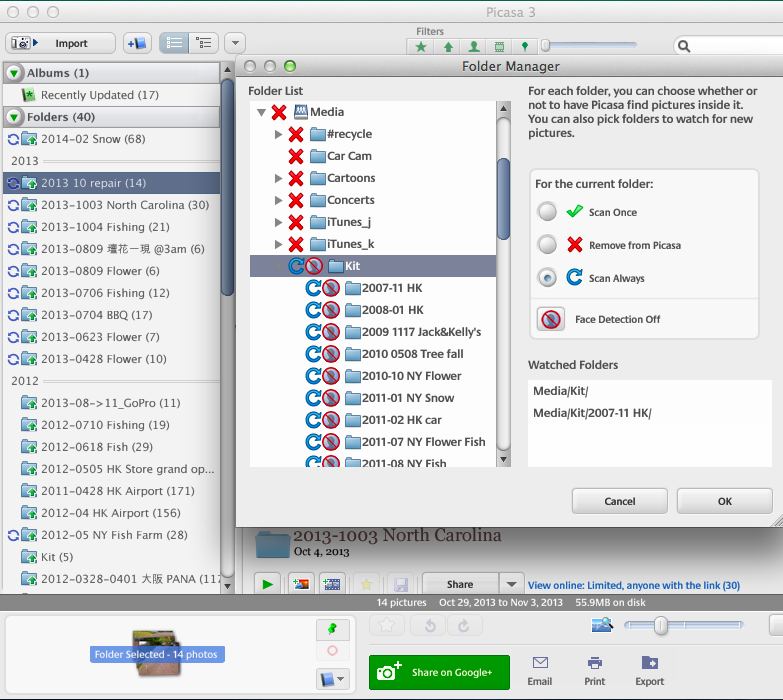Expand the iTunes_k folder

click(279, 244)
